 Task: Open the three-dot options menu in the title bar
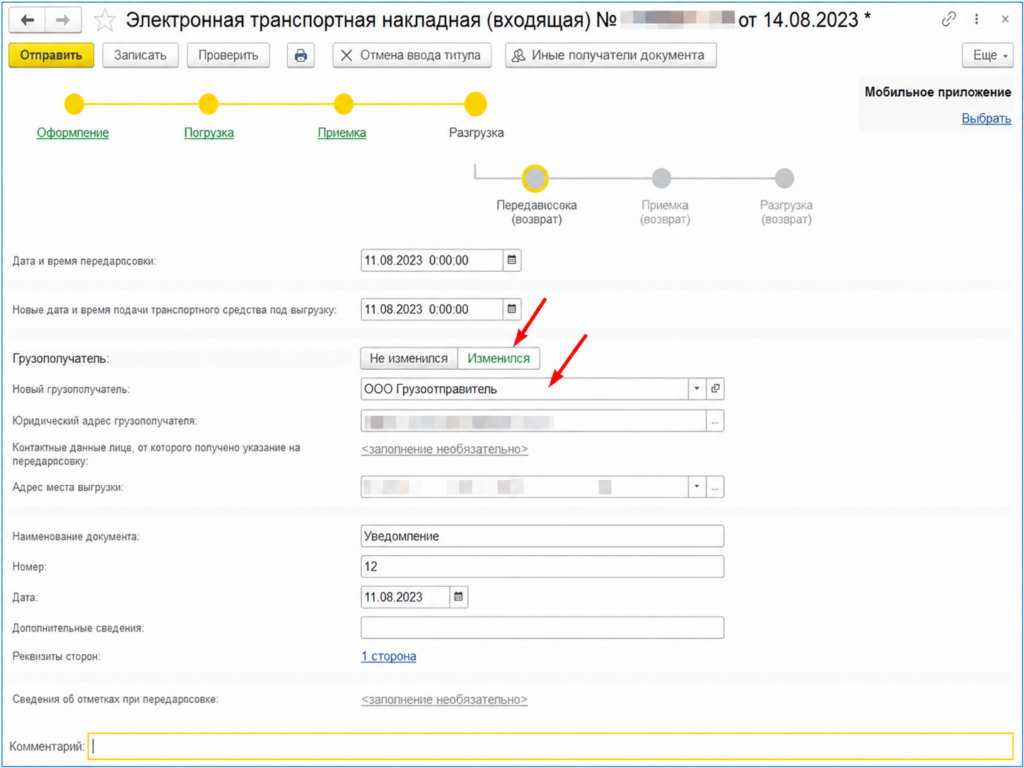tap(977, 20)
